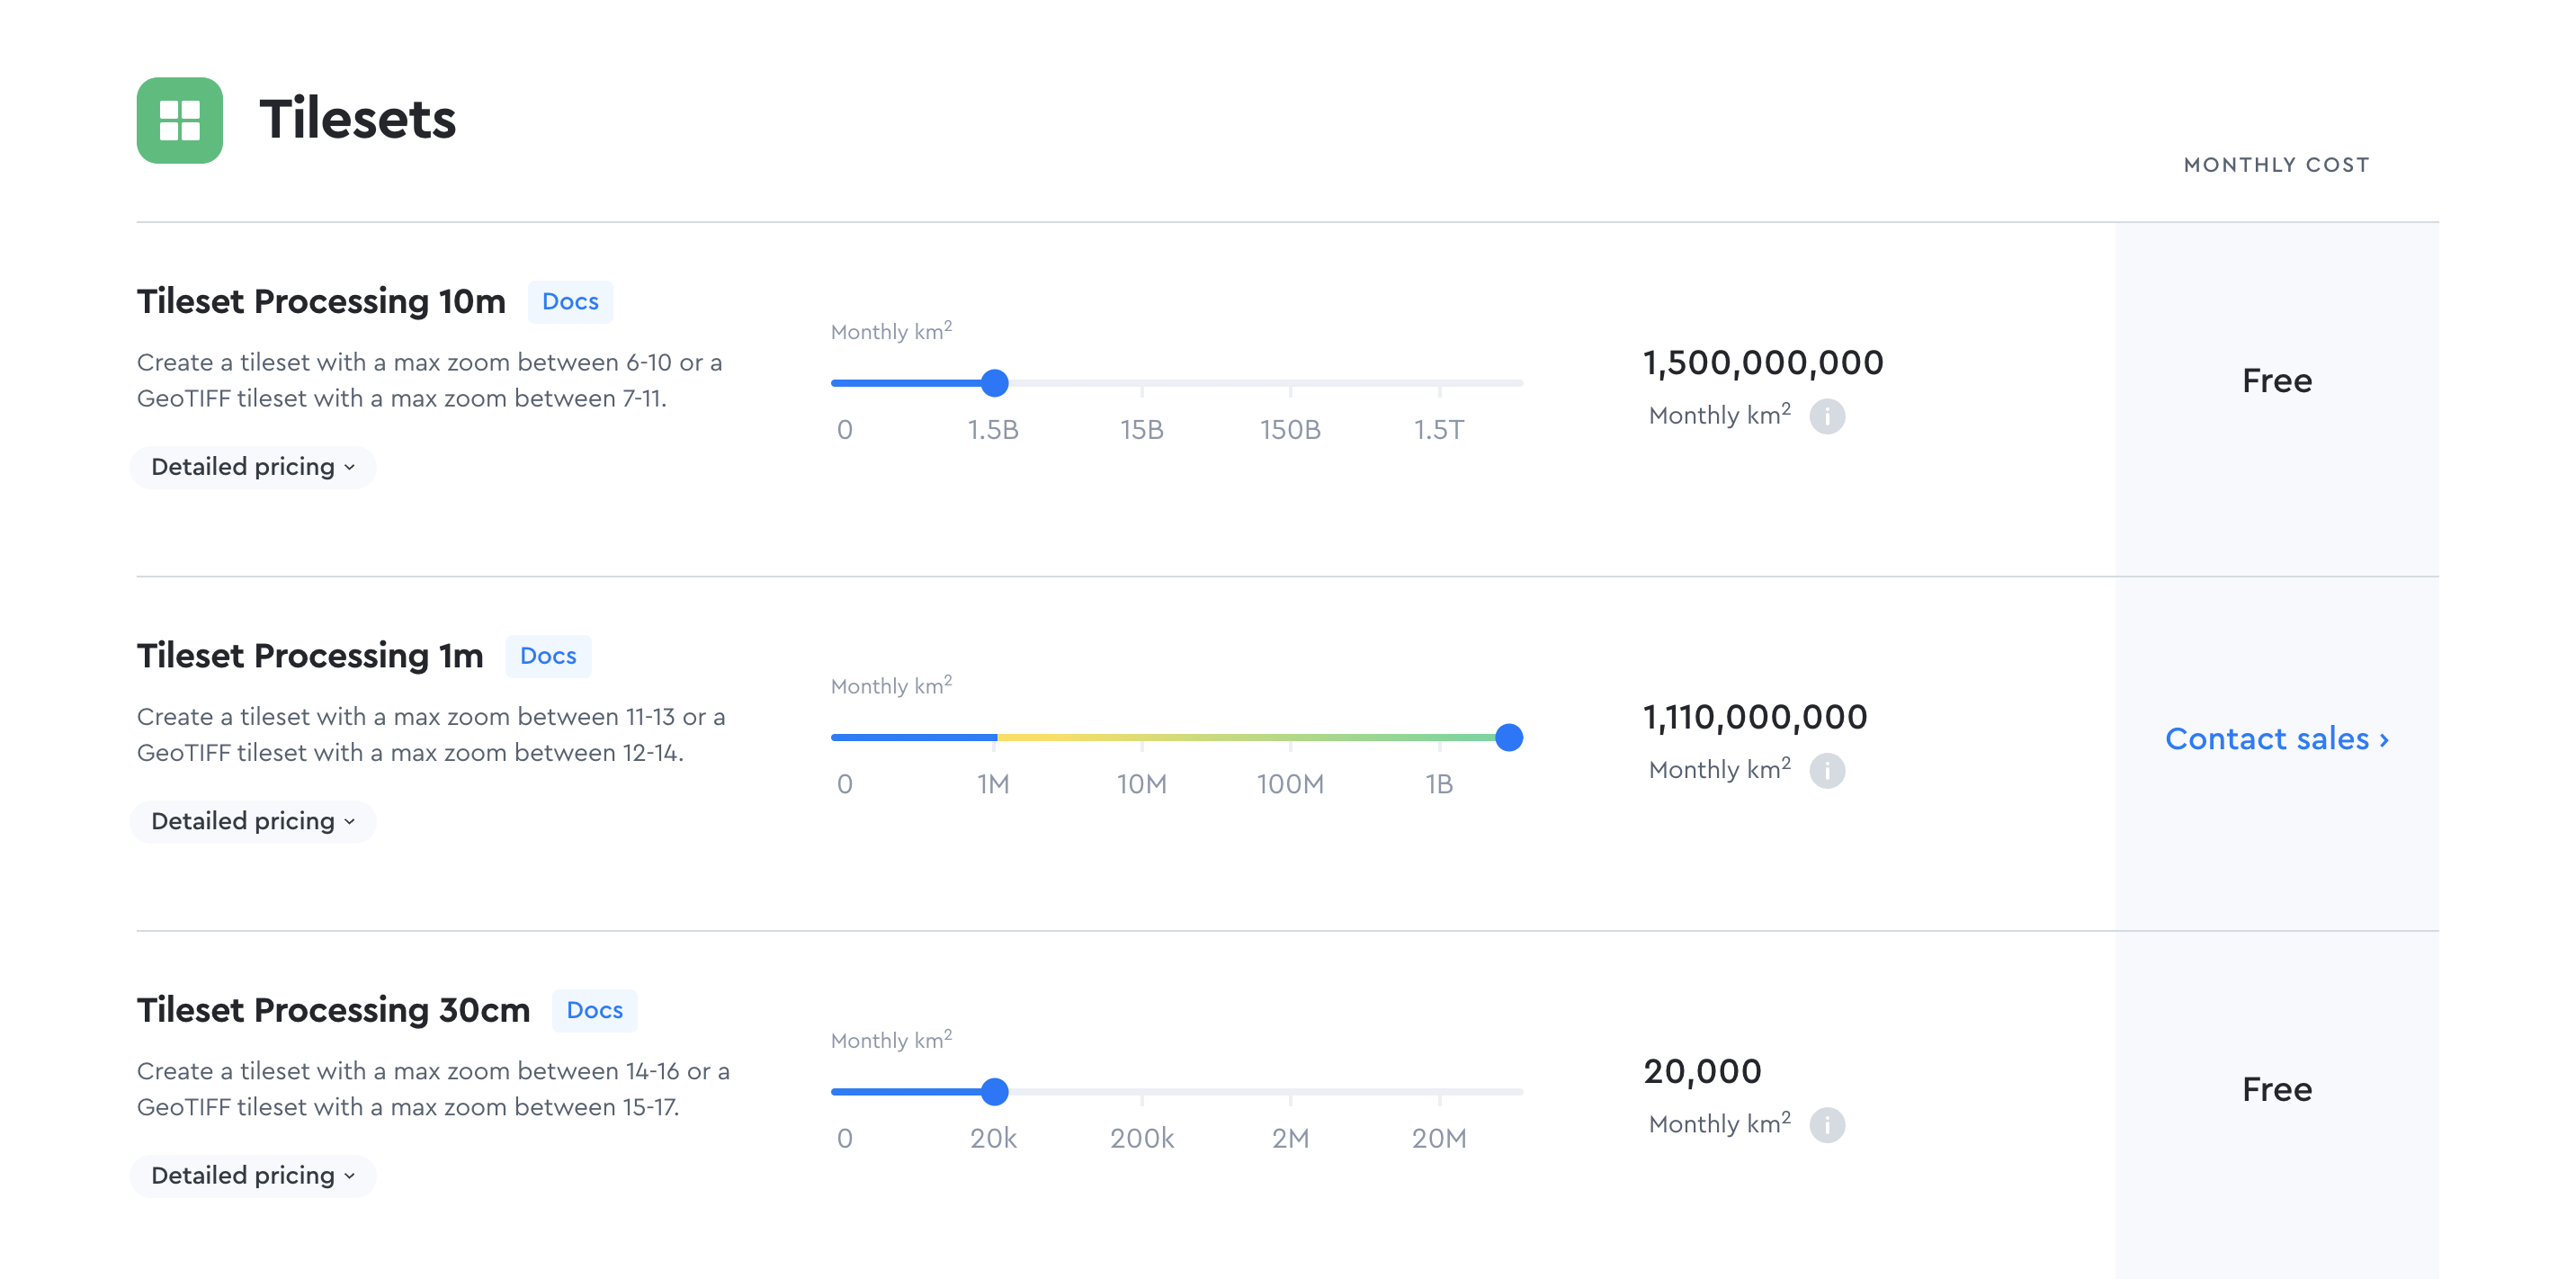This screenshot has height=1279, width=2576.
Task: Set 10m slider to the 150B mark
Action: pos(1290,383)
